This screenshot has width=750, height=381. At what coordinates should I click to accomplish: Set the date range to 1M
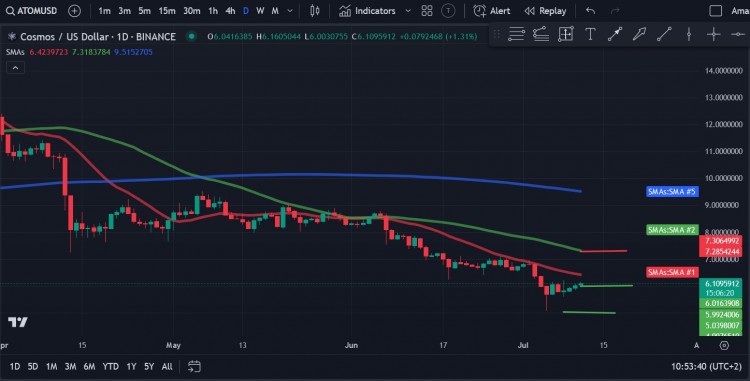pos(52,367)
